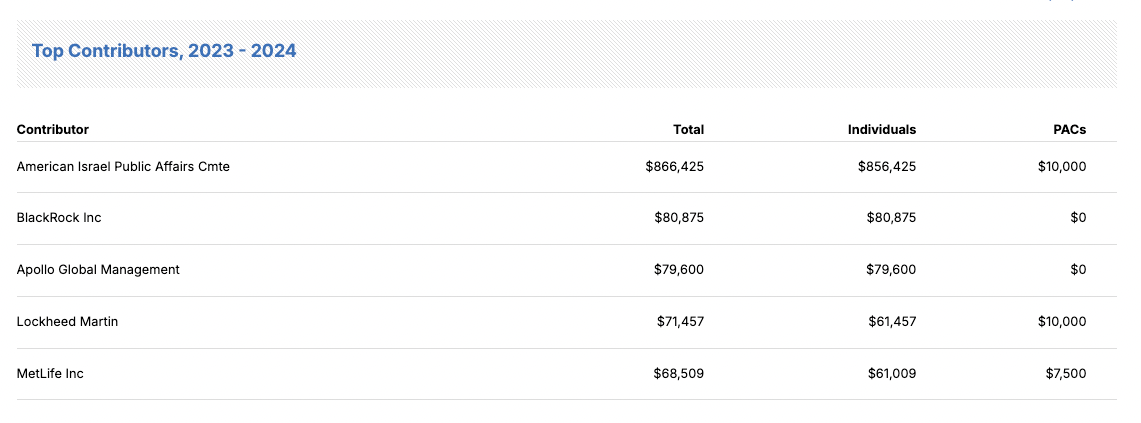Click the $61,457 individuals figure

pos(891,321)
